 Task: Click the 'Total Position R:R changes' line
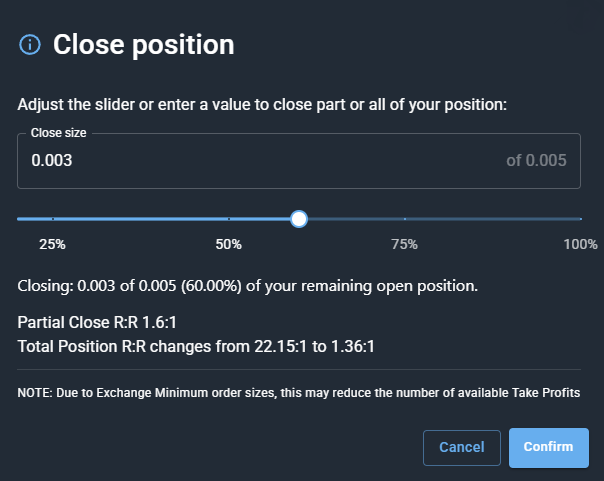tap(196, 346)
